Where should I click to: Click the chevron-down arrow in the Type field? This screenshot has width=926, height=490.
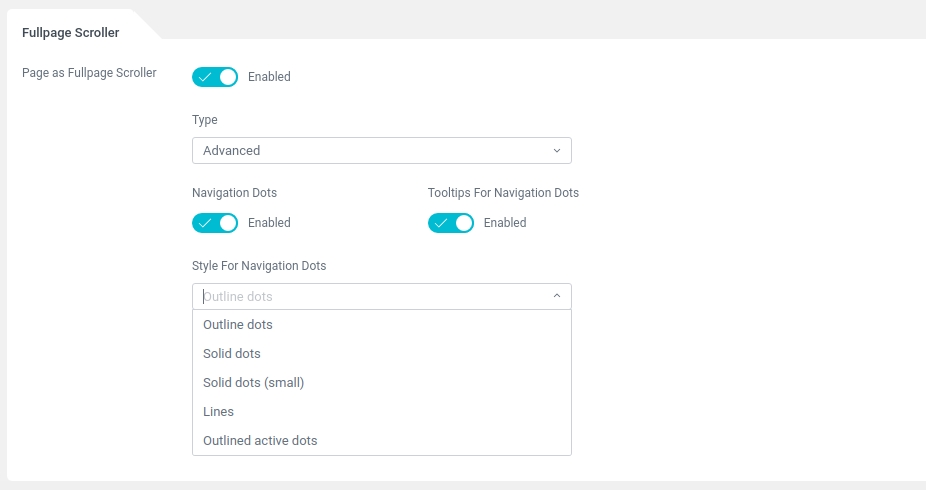(557, 151)
